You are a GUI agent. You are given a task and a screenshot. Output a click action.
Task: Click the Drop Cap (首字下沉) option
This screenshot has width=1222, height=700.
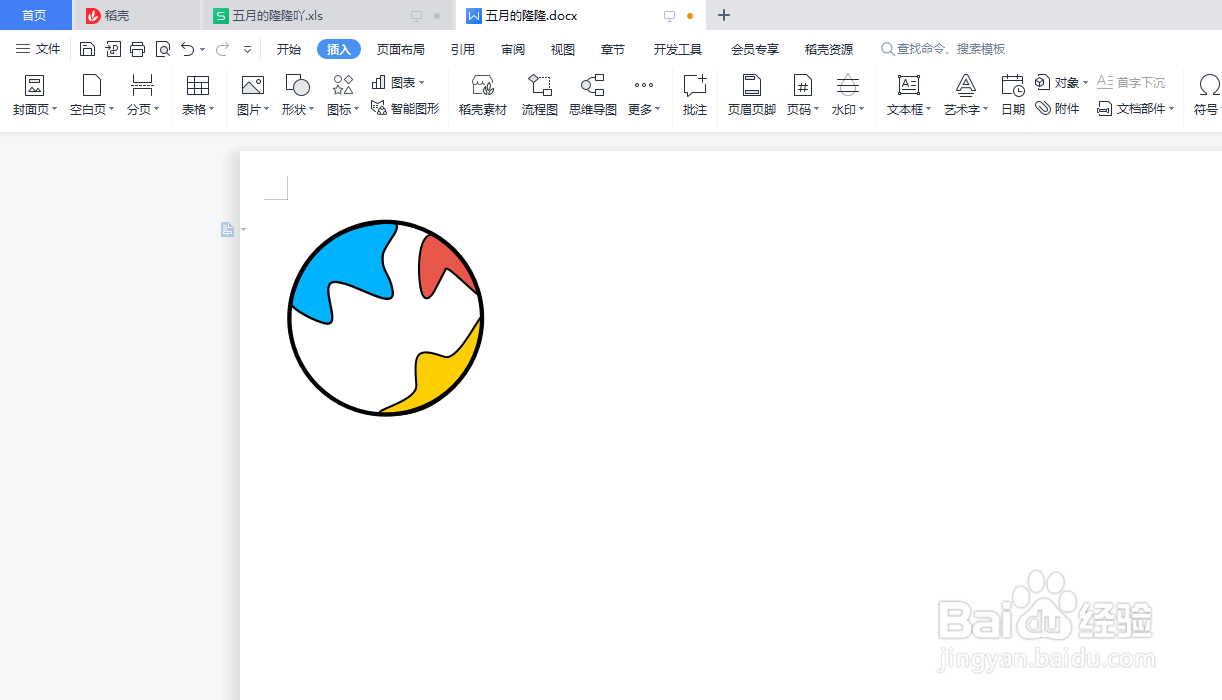tap(1131, 82)
